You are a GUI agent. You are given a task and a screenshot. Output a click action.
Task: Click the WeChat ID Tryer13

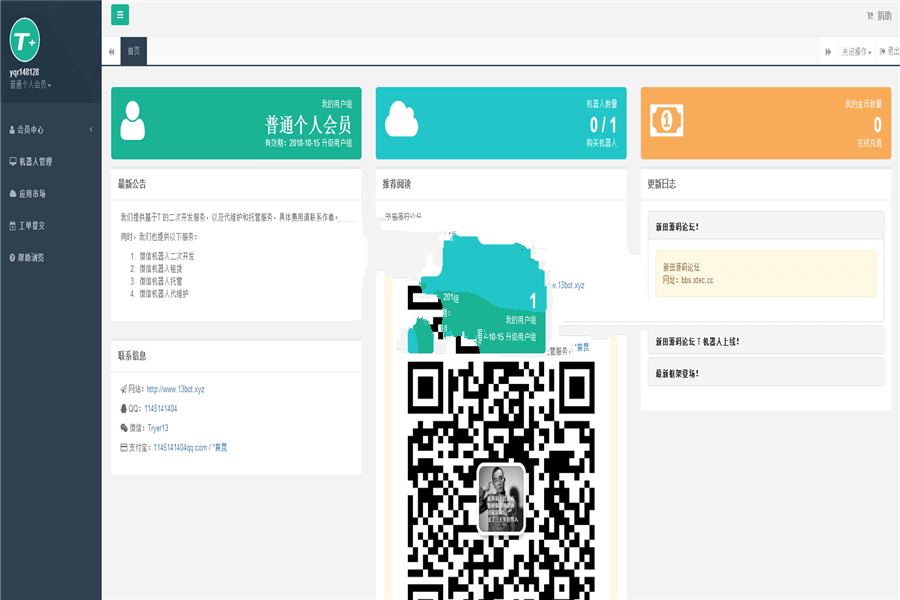click(158, 428)
